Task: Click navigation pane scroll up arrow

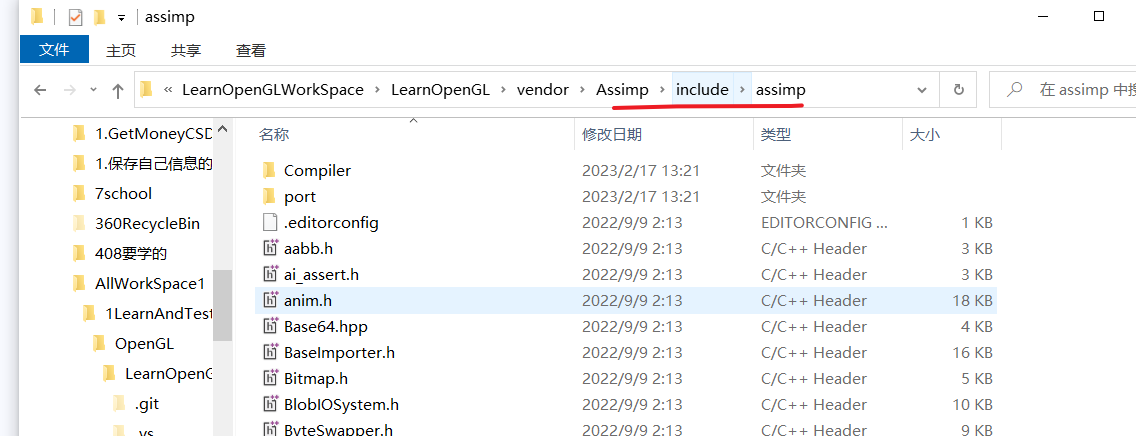Action: pyautogui.click(x=223, y=130)
